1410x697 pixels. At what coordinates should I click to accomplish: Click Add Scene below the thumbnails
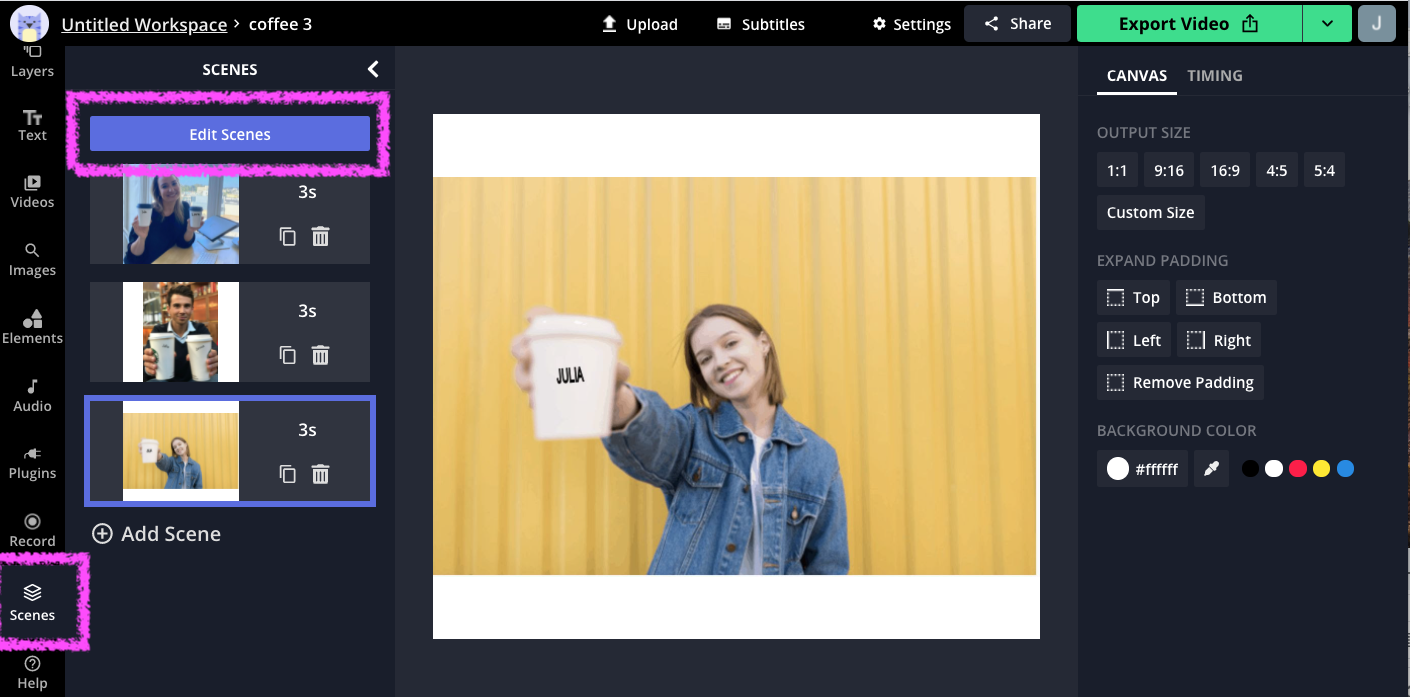pos(156,533)
